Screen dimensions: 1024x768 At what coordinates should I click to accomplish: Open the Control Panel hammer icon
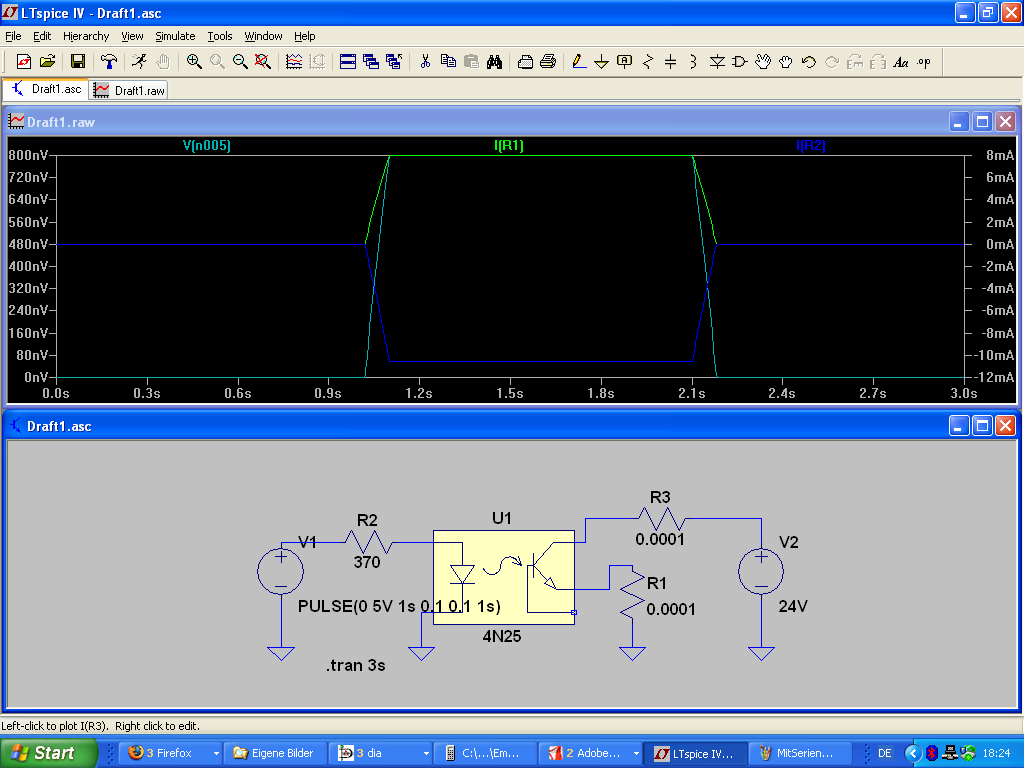click(x=108, y=61)
